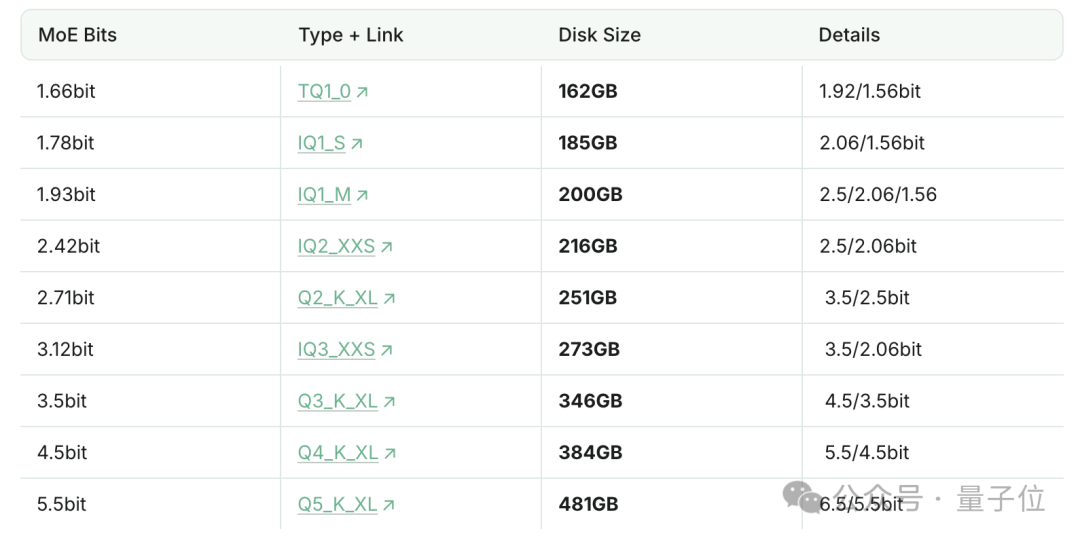Click external arrow icon beside IQ1_S
This screenshot has width=1080, height=542.
pos(357,143)
